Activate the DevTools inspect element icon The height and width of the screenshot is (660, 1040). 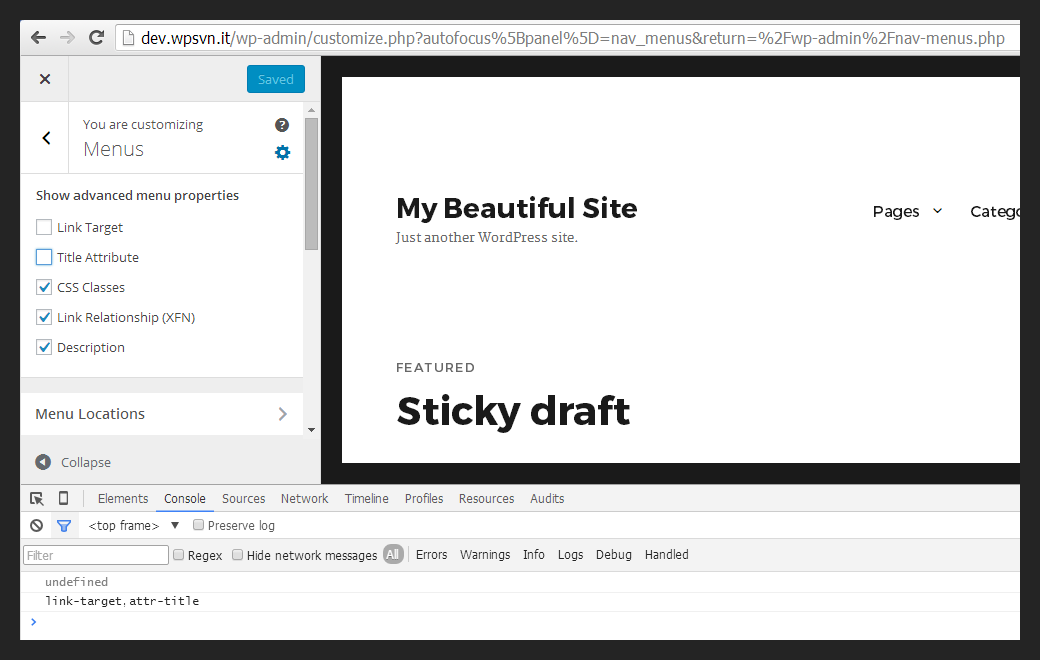[36, 499]
